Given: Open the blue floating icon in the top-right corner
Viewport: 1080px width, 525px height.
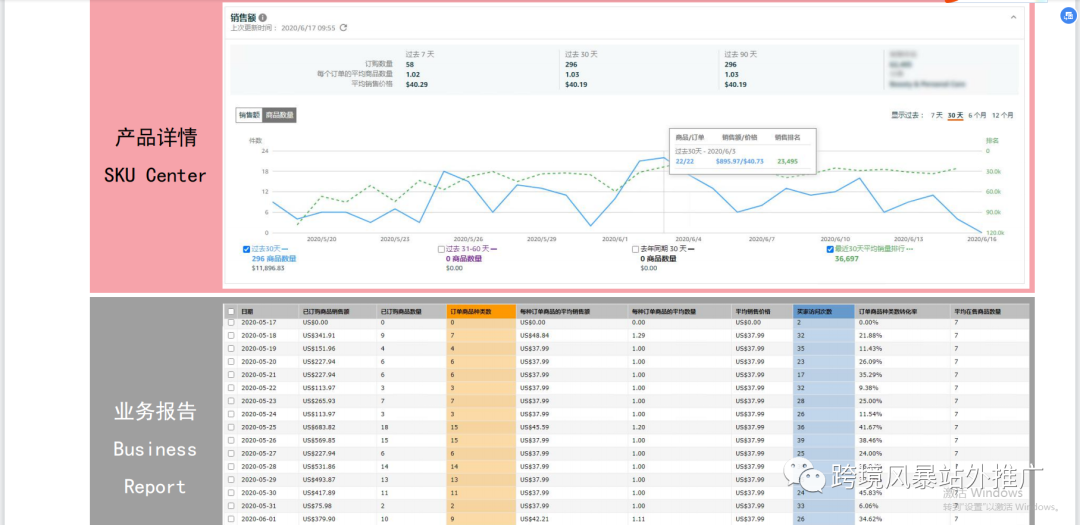Looking at the screenshot, I should [x=1068, y=17].
